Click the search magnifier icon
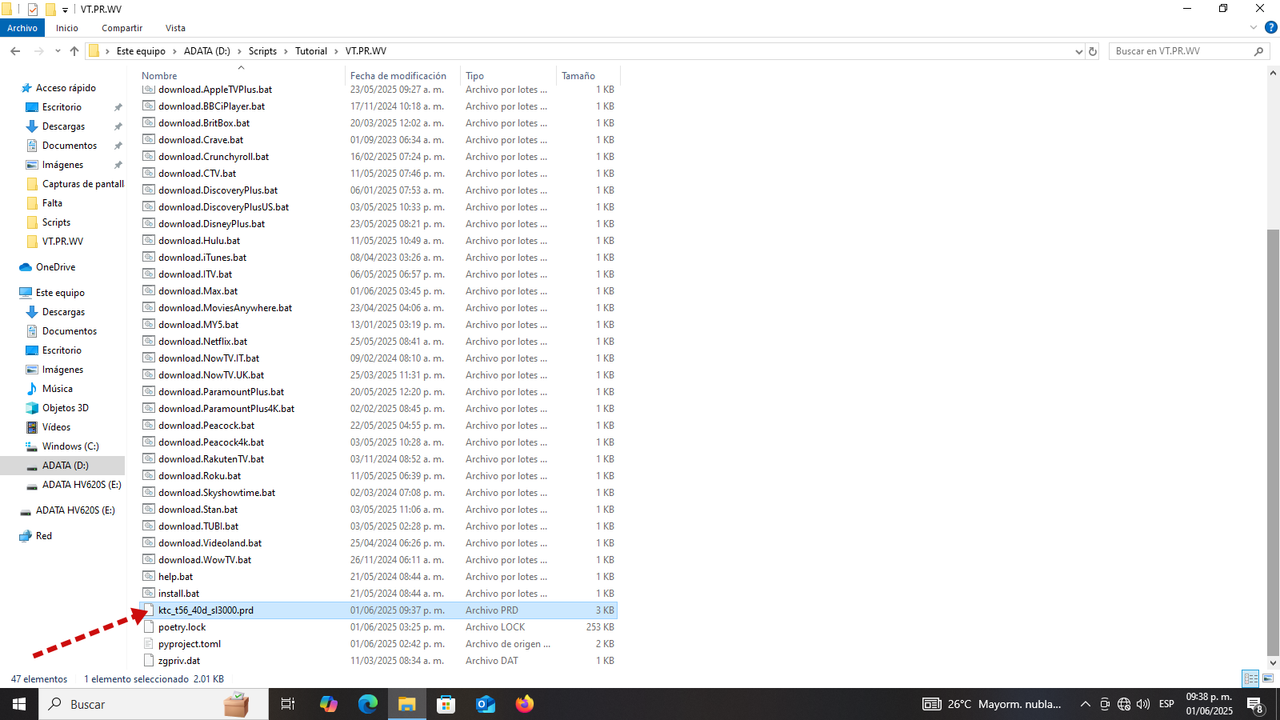Viewport: 1280px width, 720px height. (x=1260, y=51)
